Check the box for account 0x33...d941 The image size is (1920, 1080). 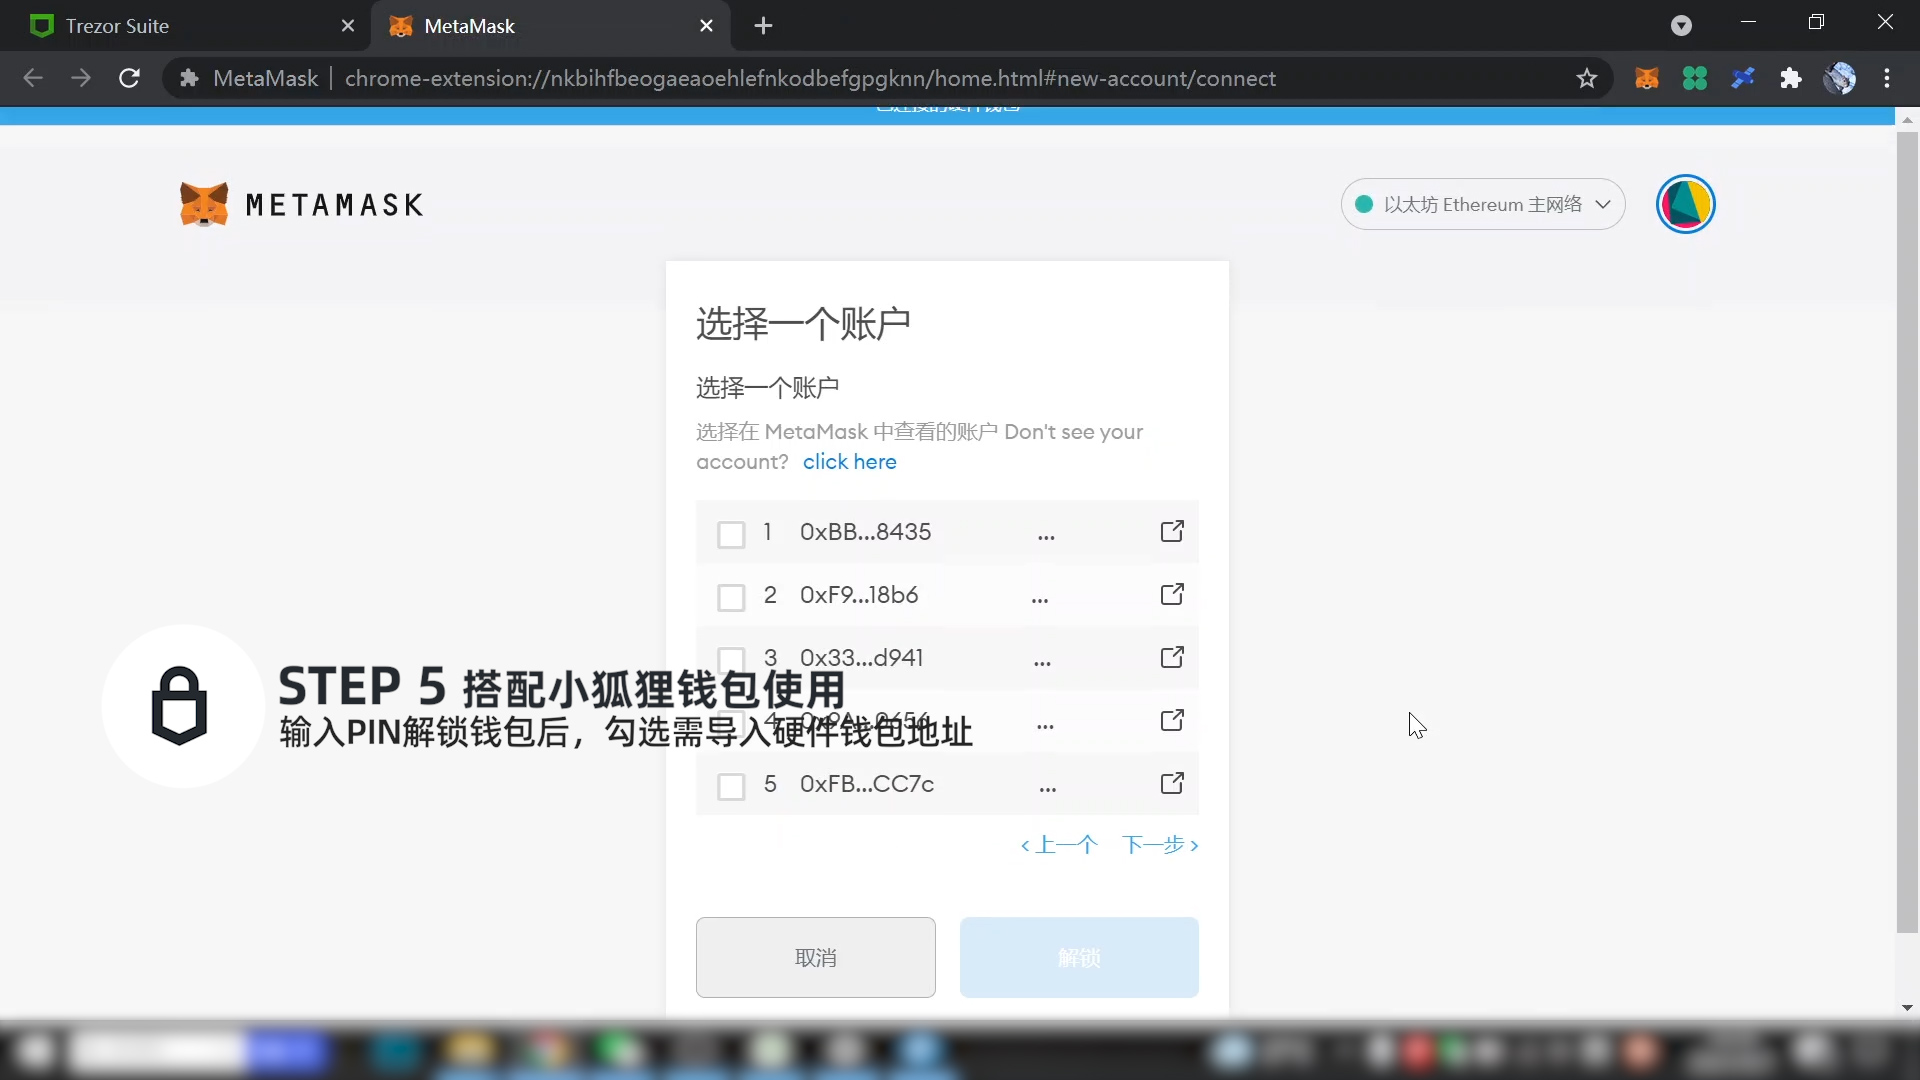[731, 659]
